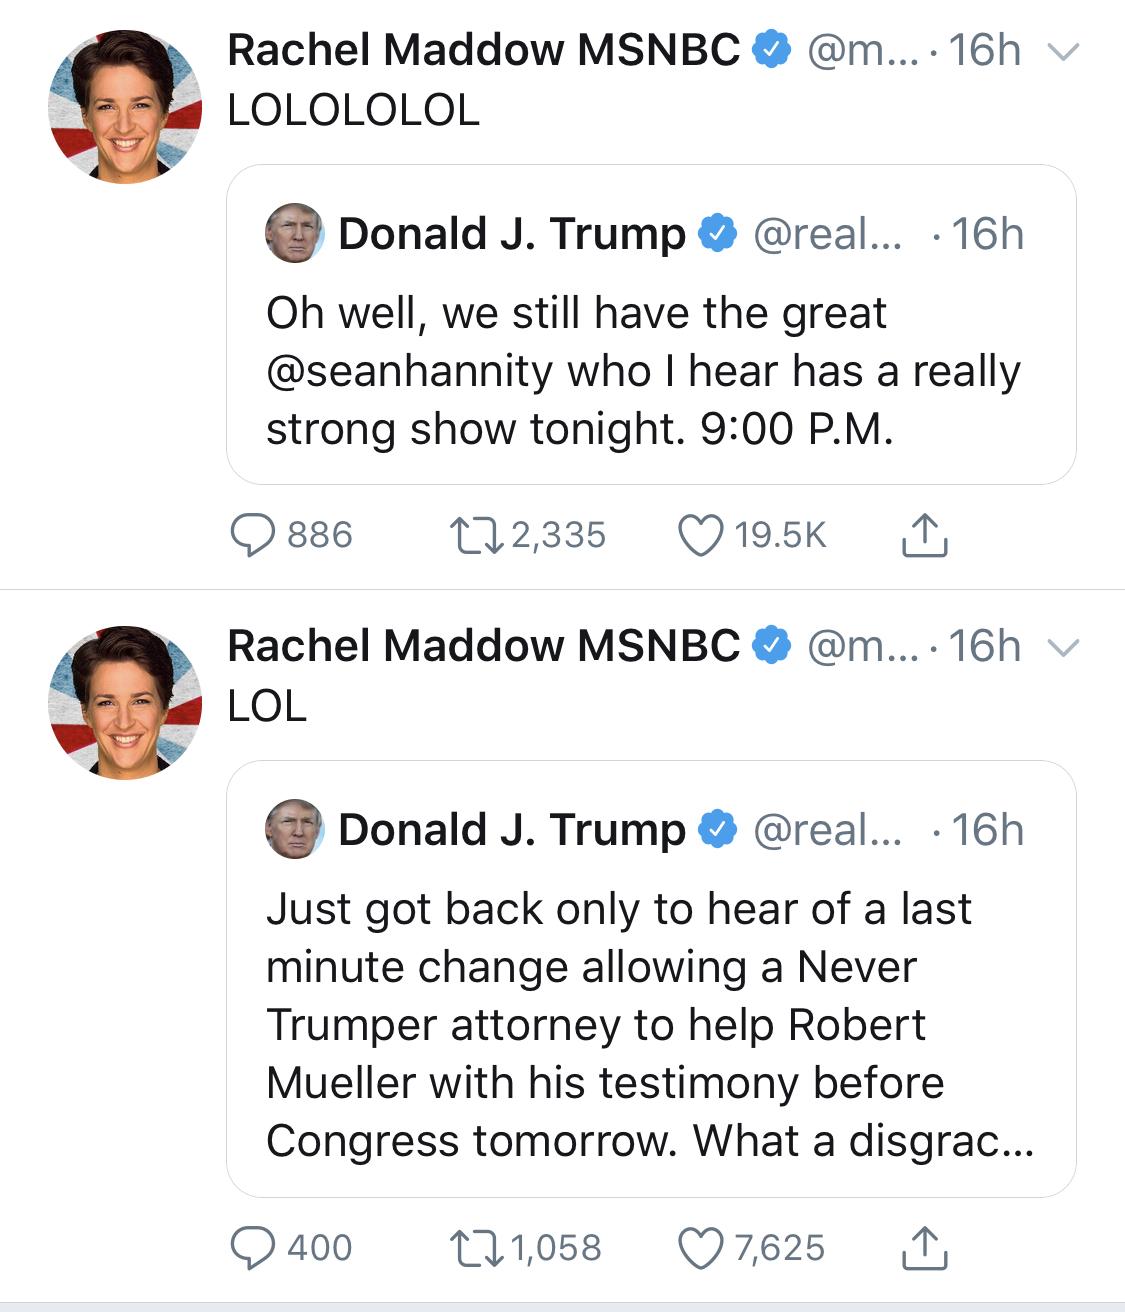This screenshot has height=1312, width=1125.
Task: Retweet the LOL tweet with 1,058 retweets
Action: pyautogui.click(x=476, y=1248)
